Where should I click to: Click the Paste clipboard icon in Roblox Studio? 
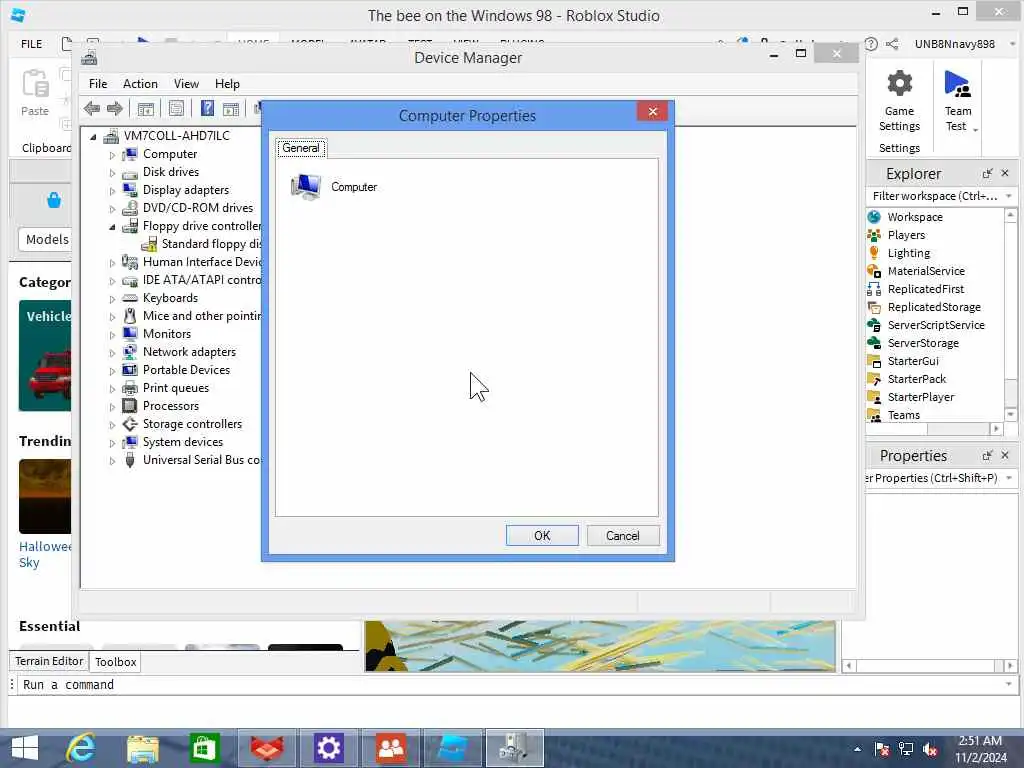(x=35, y=84)
